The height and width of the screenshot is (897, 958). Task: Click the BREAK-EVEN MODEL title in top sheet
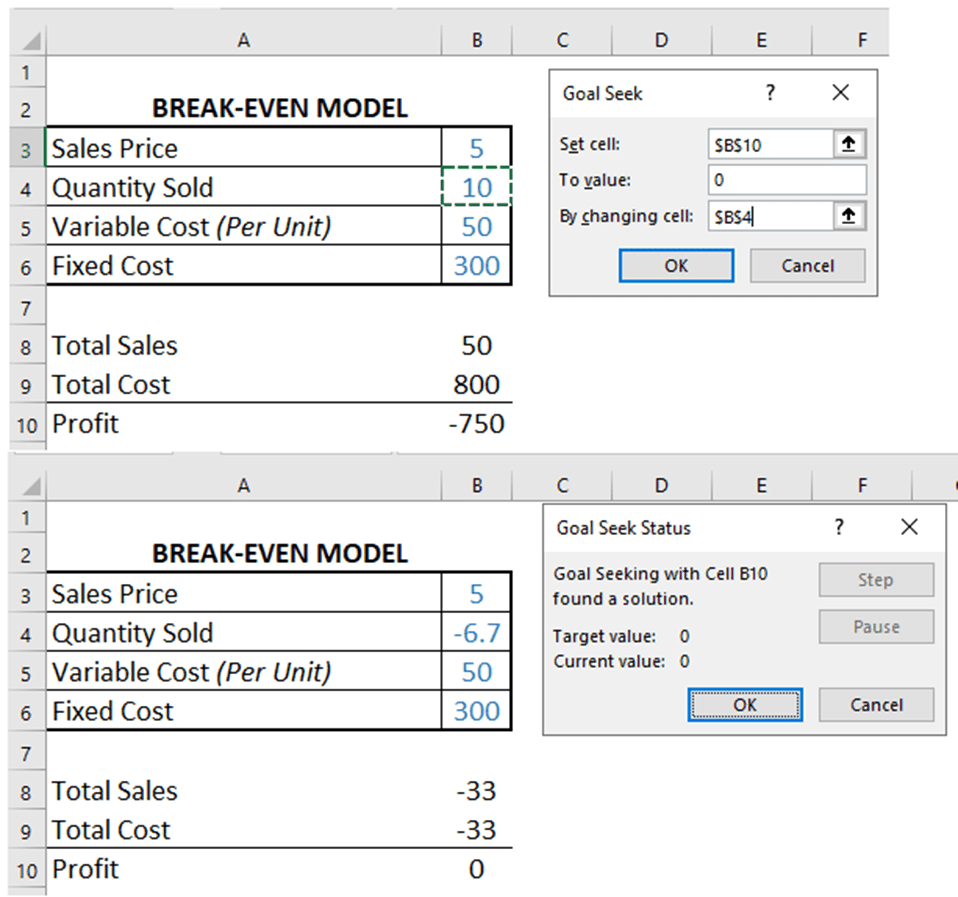(x=280, y=108)
